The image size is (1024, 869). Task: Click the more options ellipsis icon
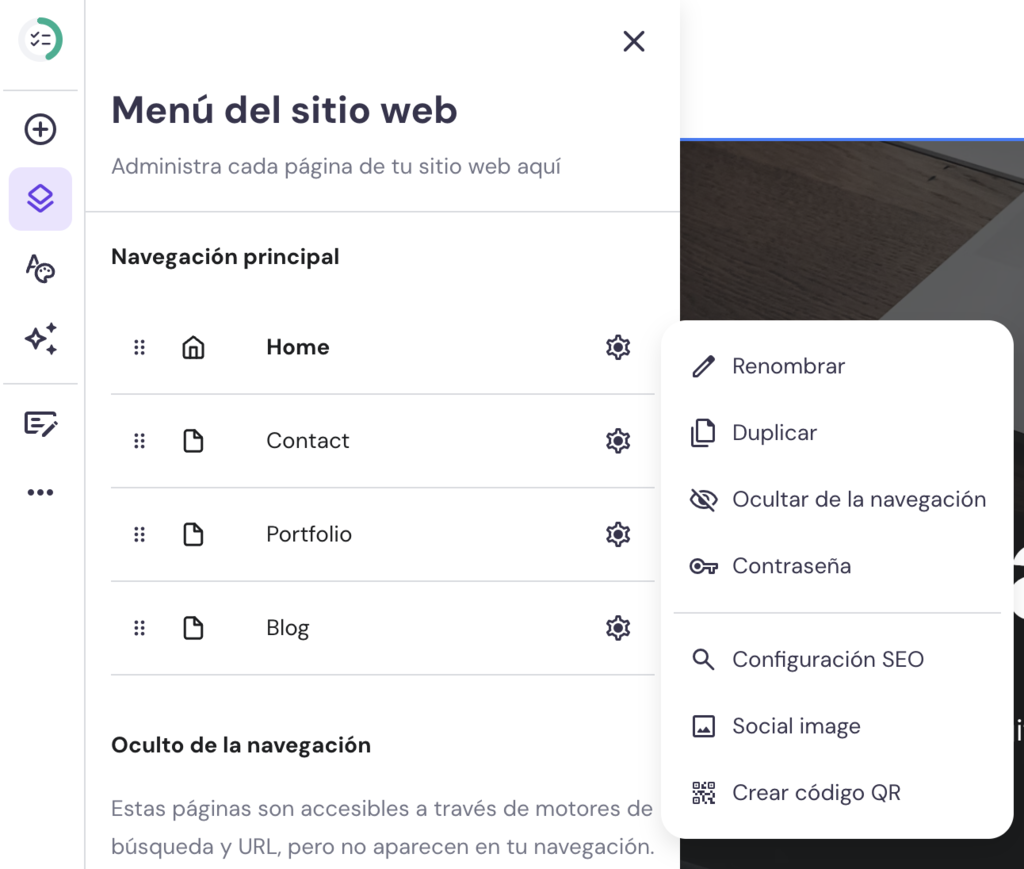click(40, 491)
